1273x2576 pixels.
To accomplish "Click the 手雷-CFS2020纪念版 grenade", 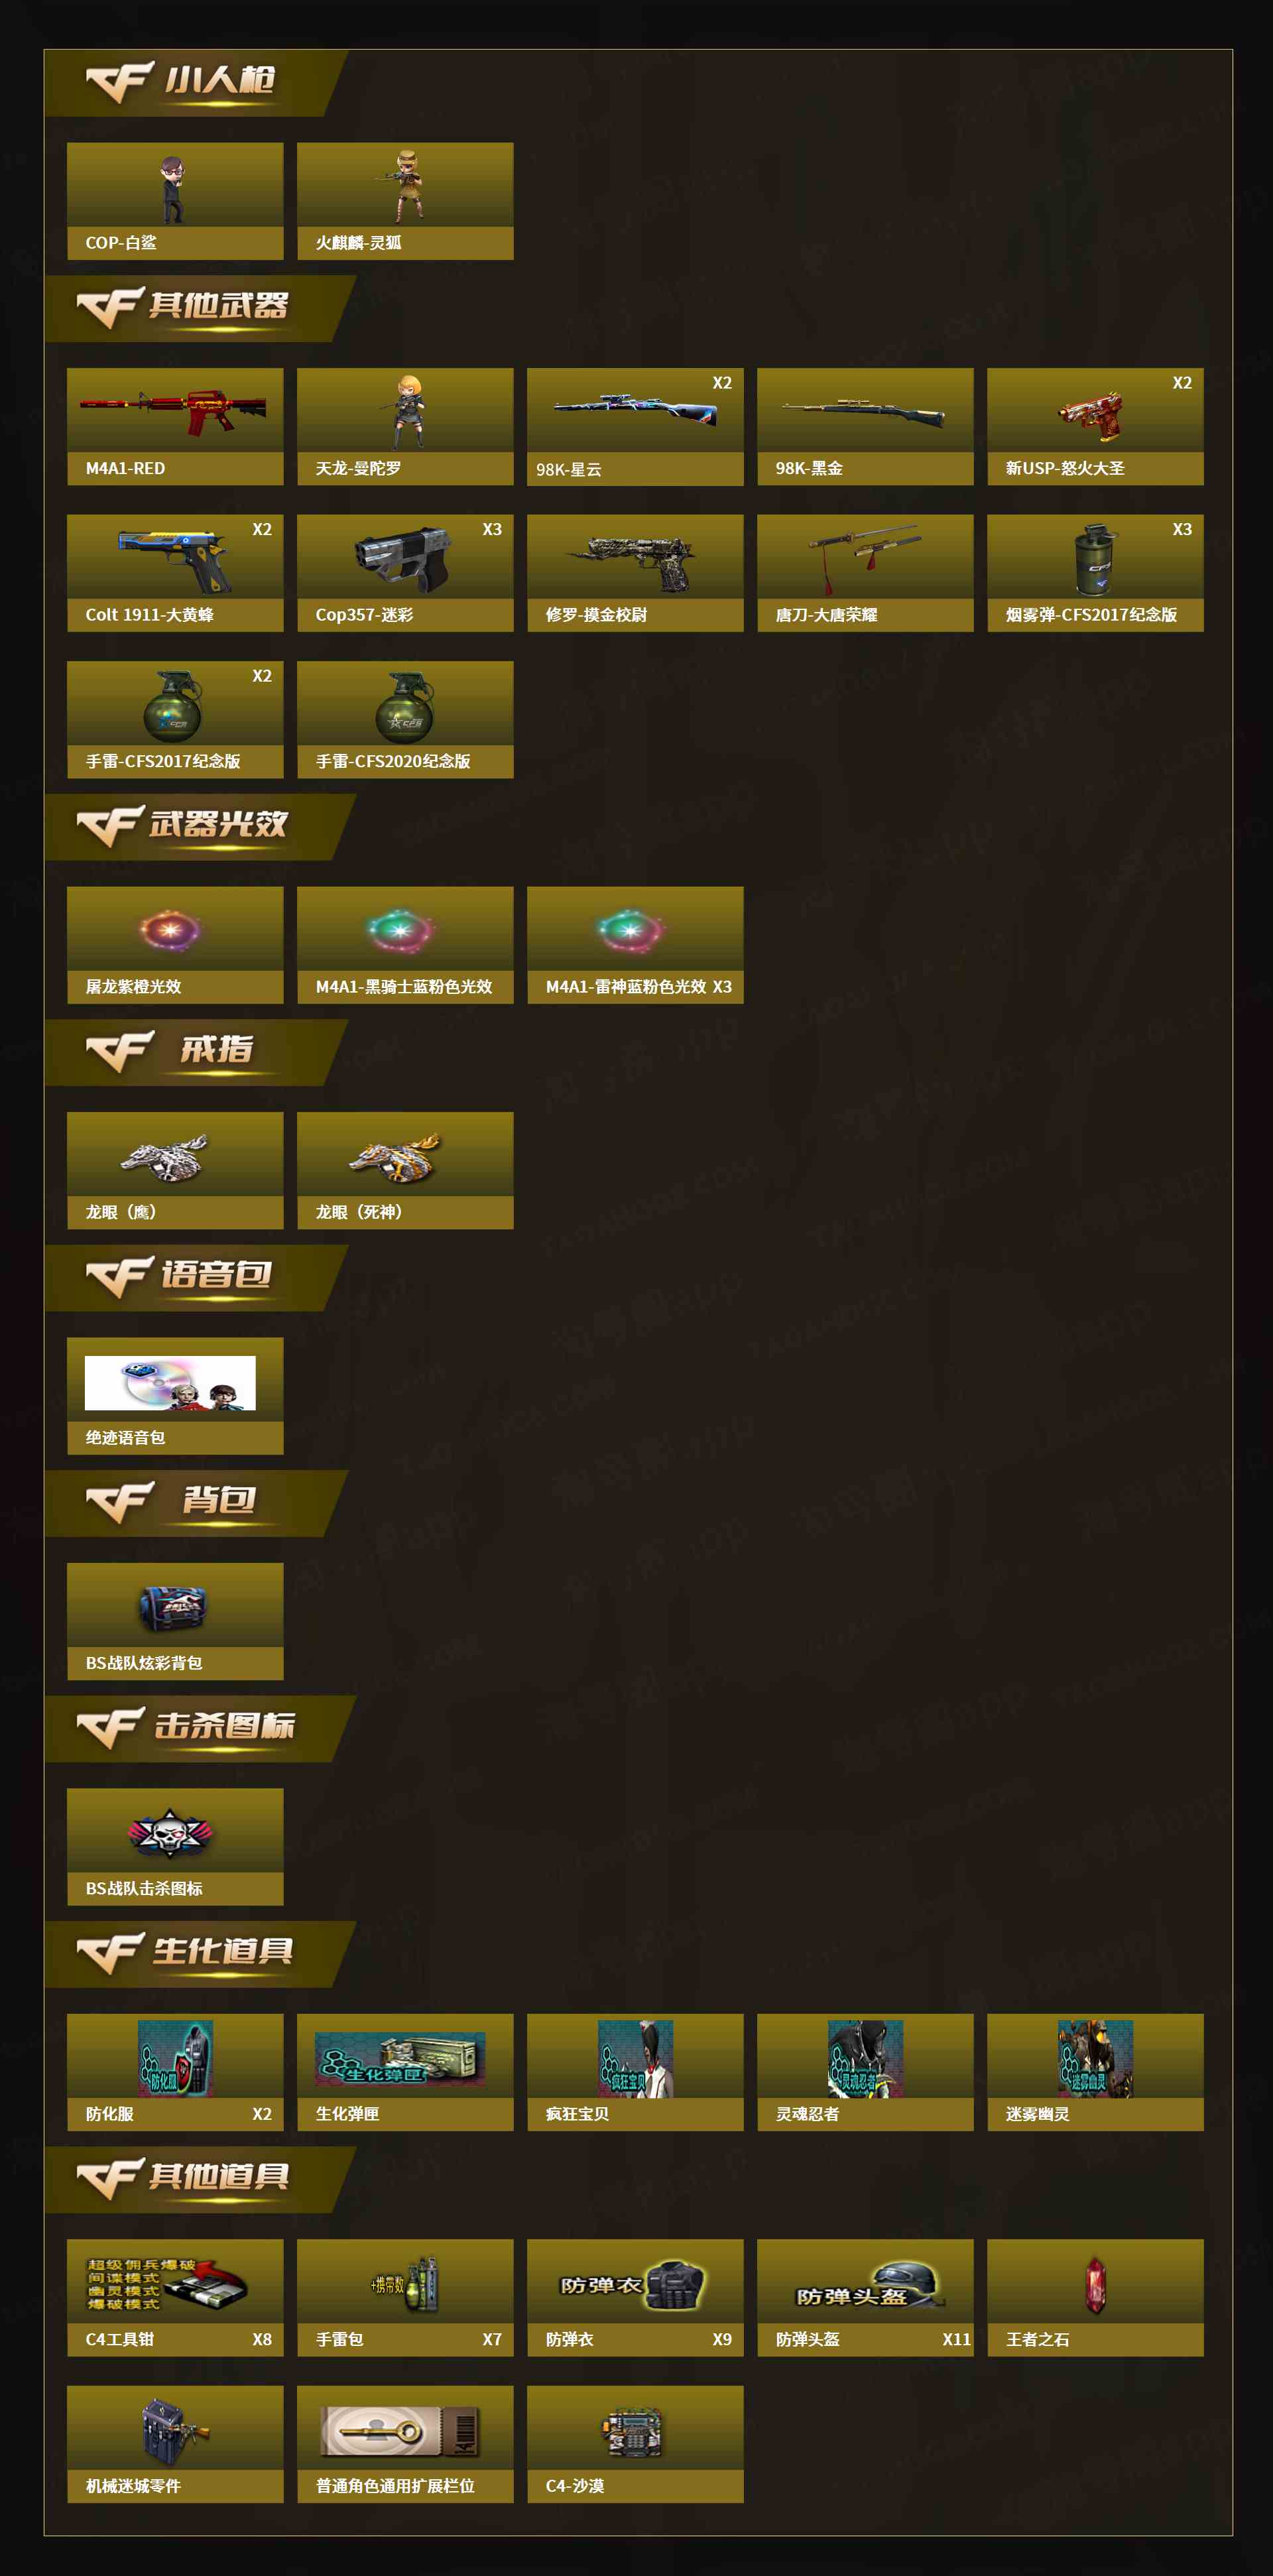I will tap(405, 720).
